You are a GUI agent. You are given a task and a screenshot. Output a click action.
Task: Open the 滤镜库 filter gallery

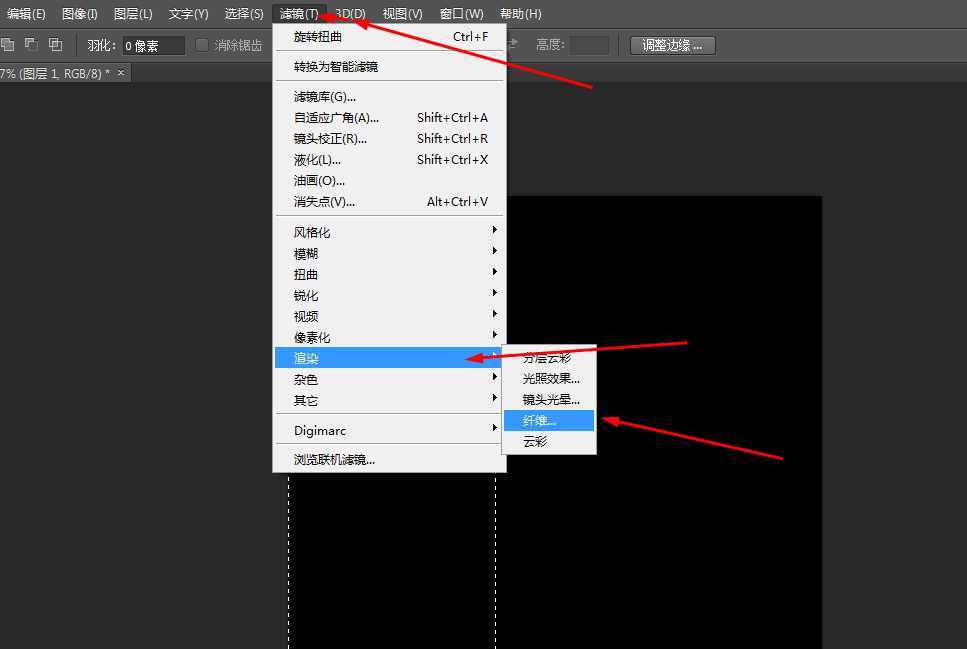pyautogui.click(x=320, y=96)
